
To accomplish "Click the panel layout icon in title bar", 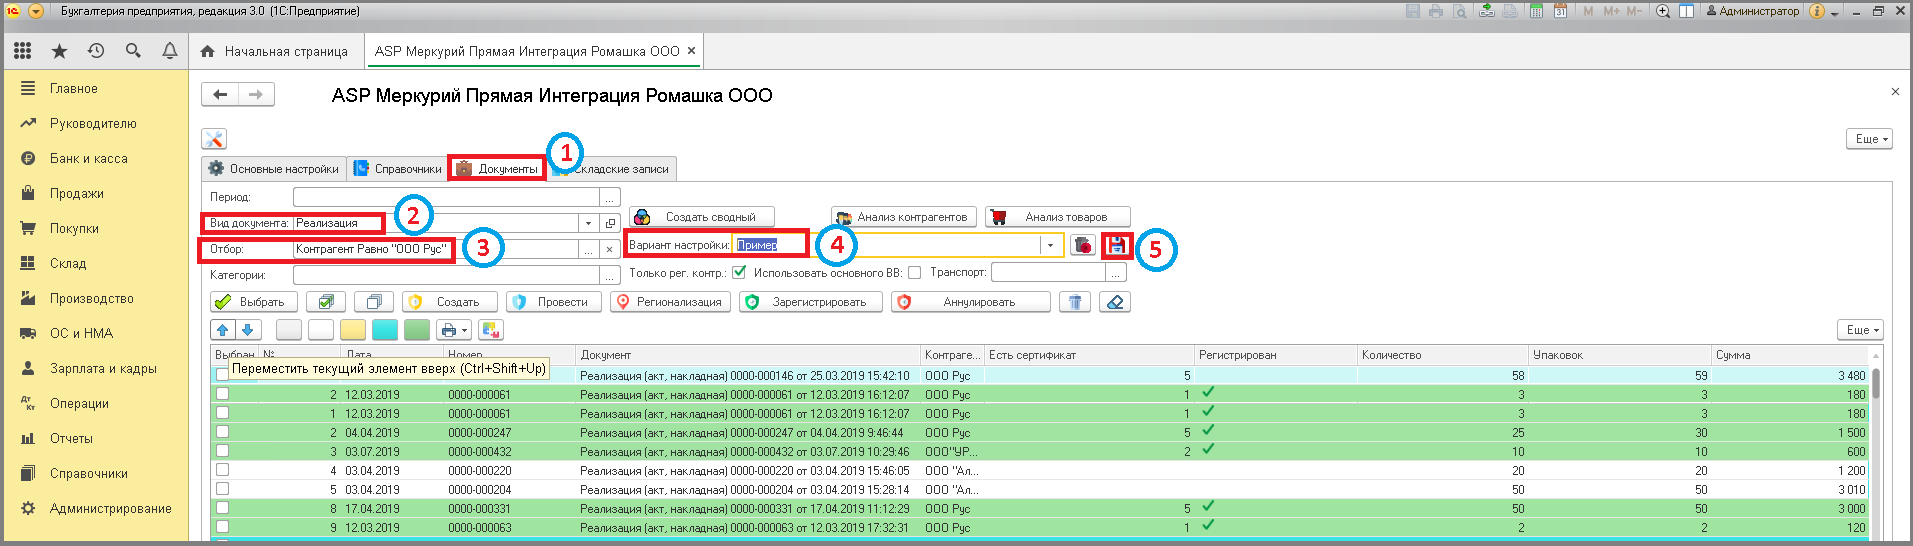I will [1686, 11].
